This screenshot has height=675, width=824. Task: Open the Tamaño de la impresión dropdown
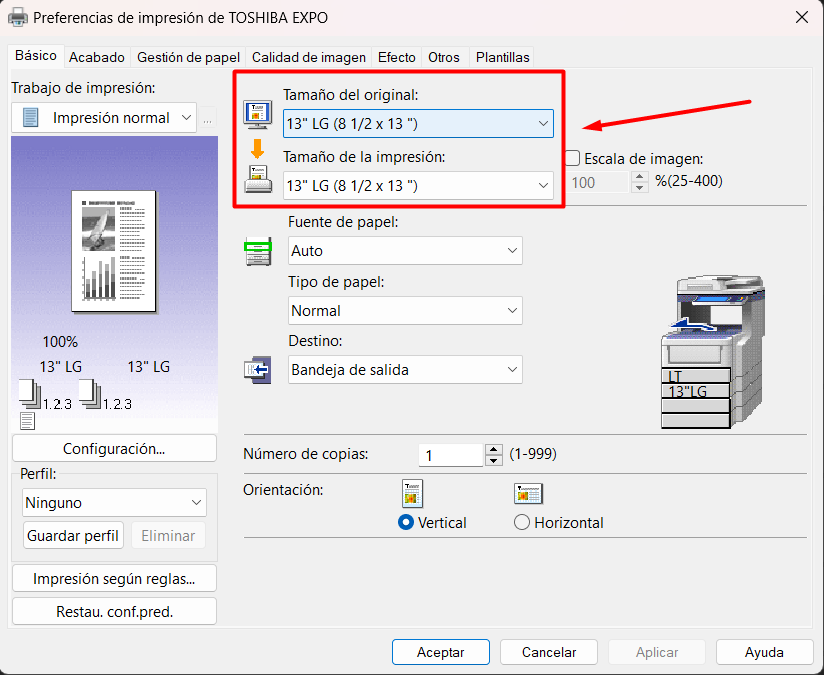[418, 186]
